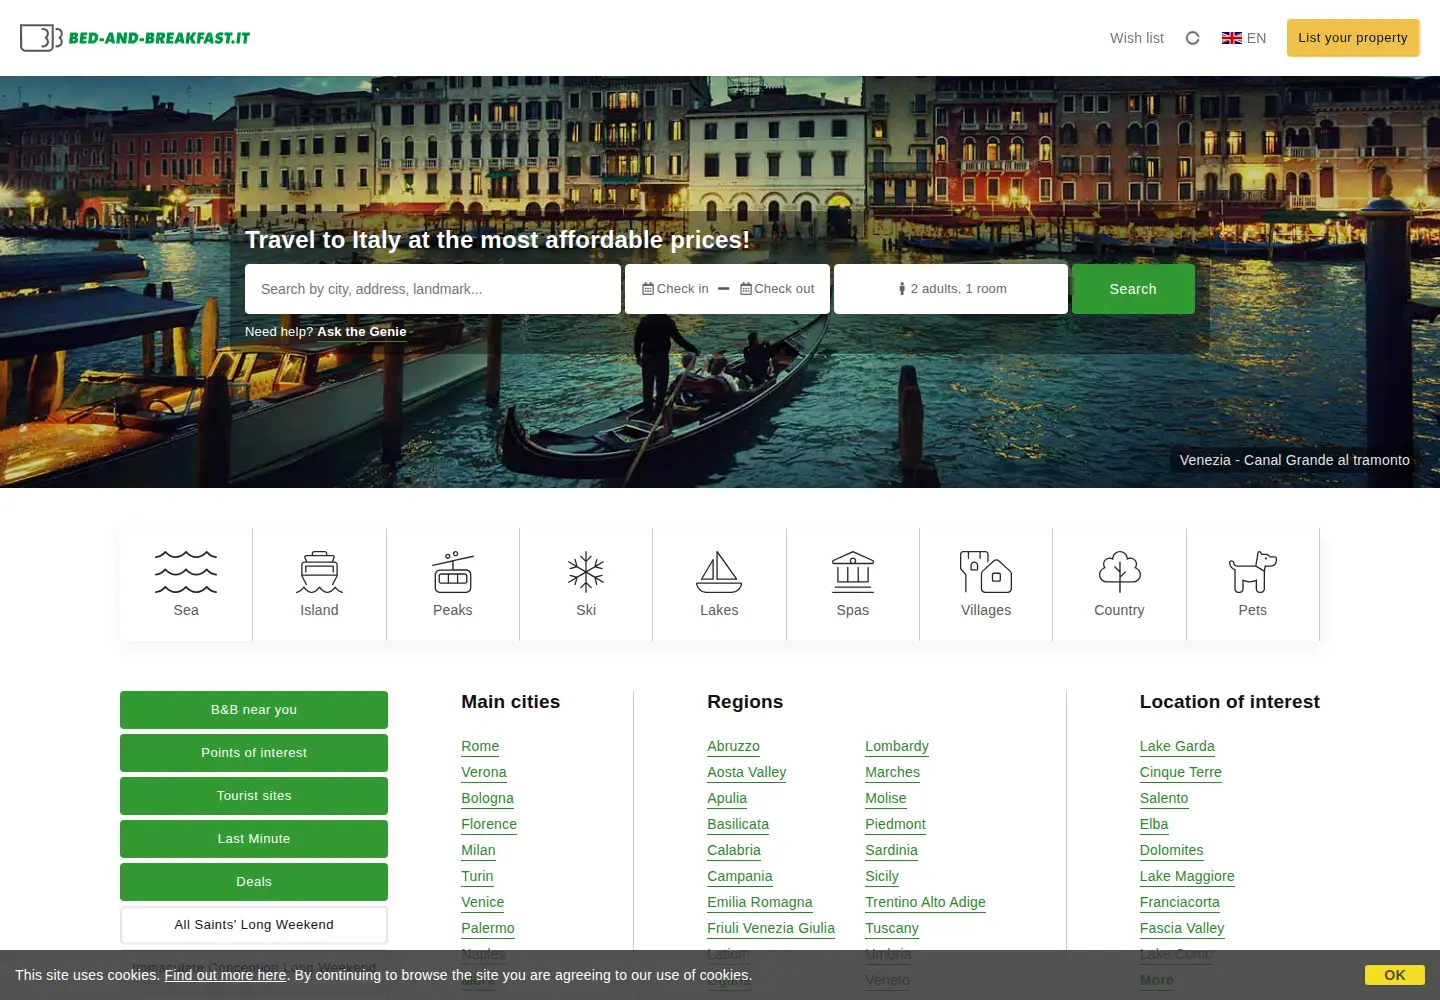Select Last Minute menu item
This screenshot has height=1000, width=1440.
[254, 839]
